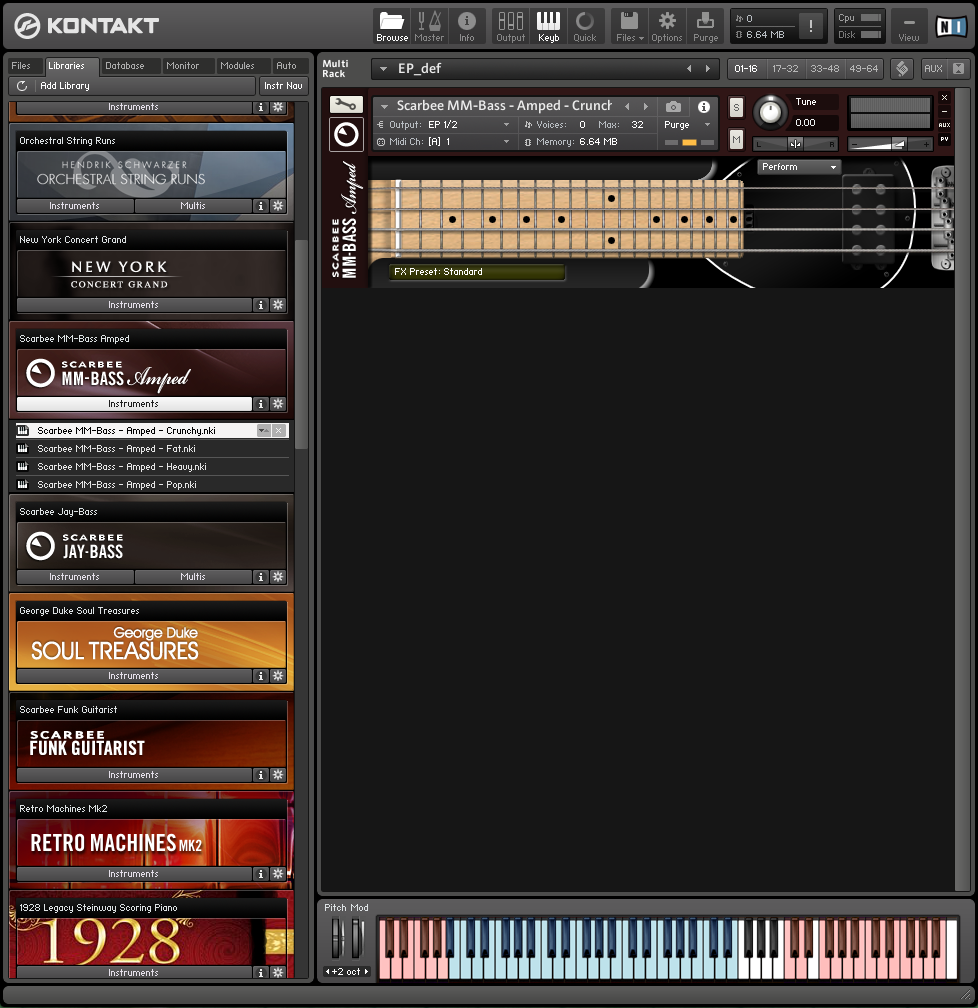This screenshot has height=1008, width=978.
Task: Switch rack page to 33-48
Action: (x=824, y=69)
